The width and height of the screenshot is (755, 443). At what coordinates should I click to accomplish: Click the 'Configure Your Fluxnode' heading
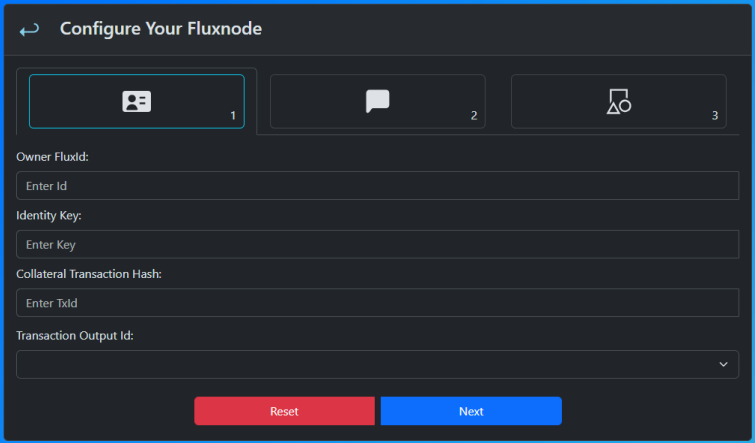click(160, 29)
